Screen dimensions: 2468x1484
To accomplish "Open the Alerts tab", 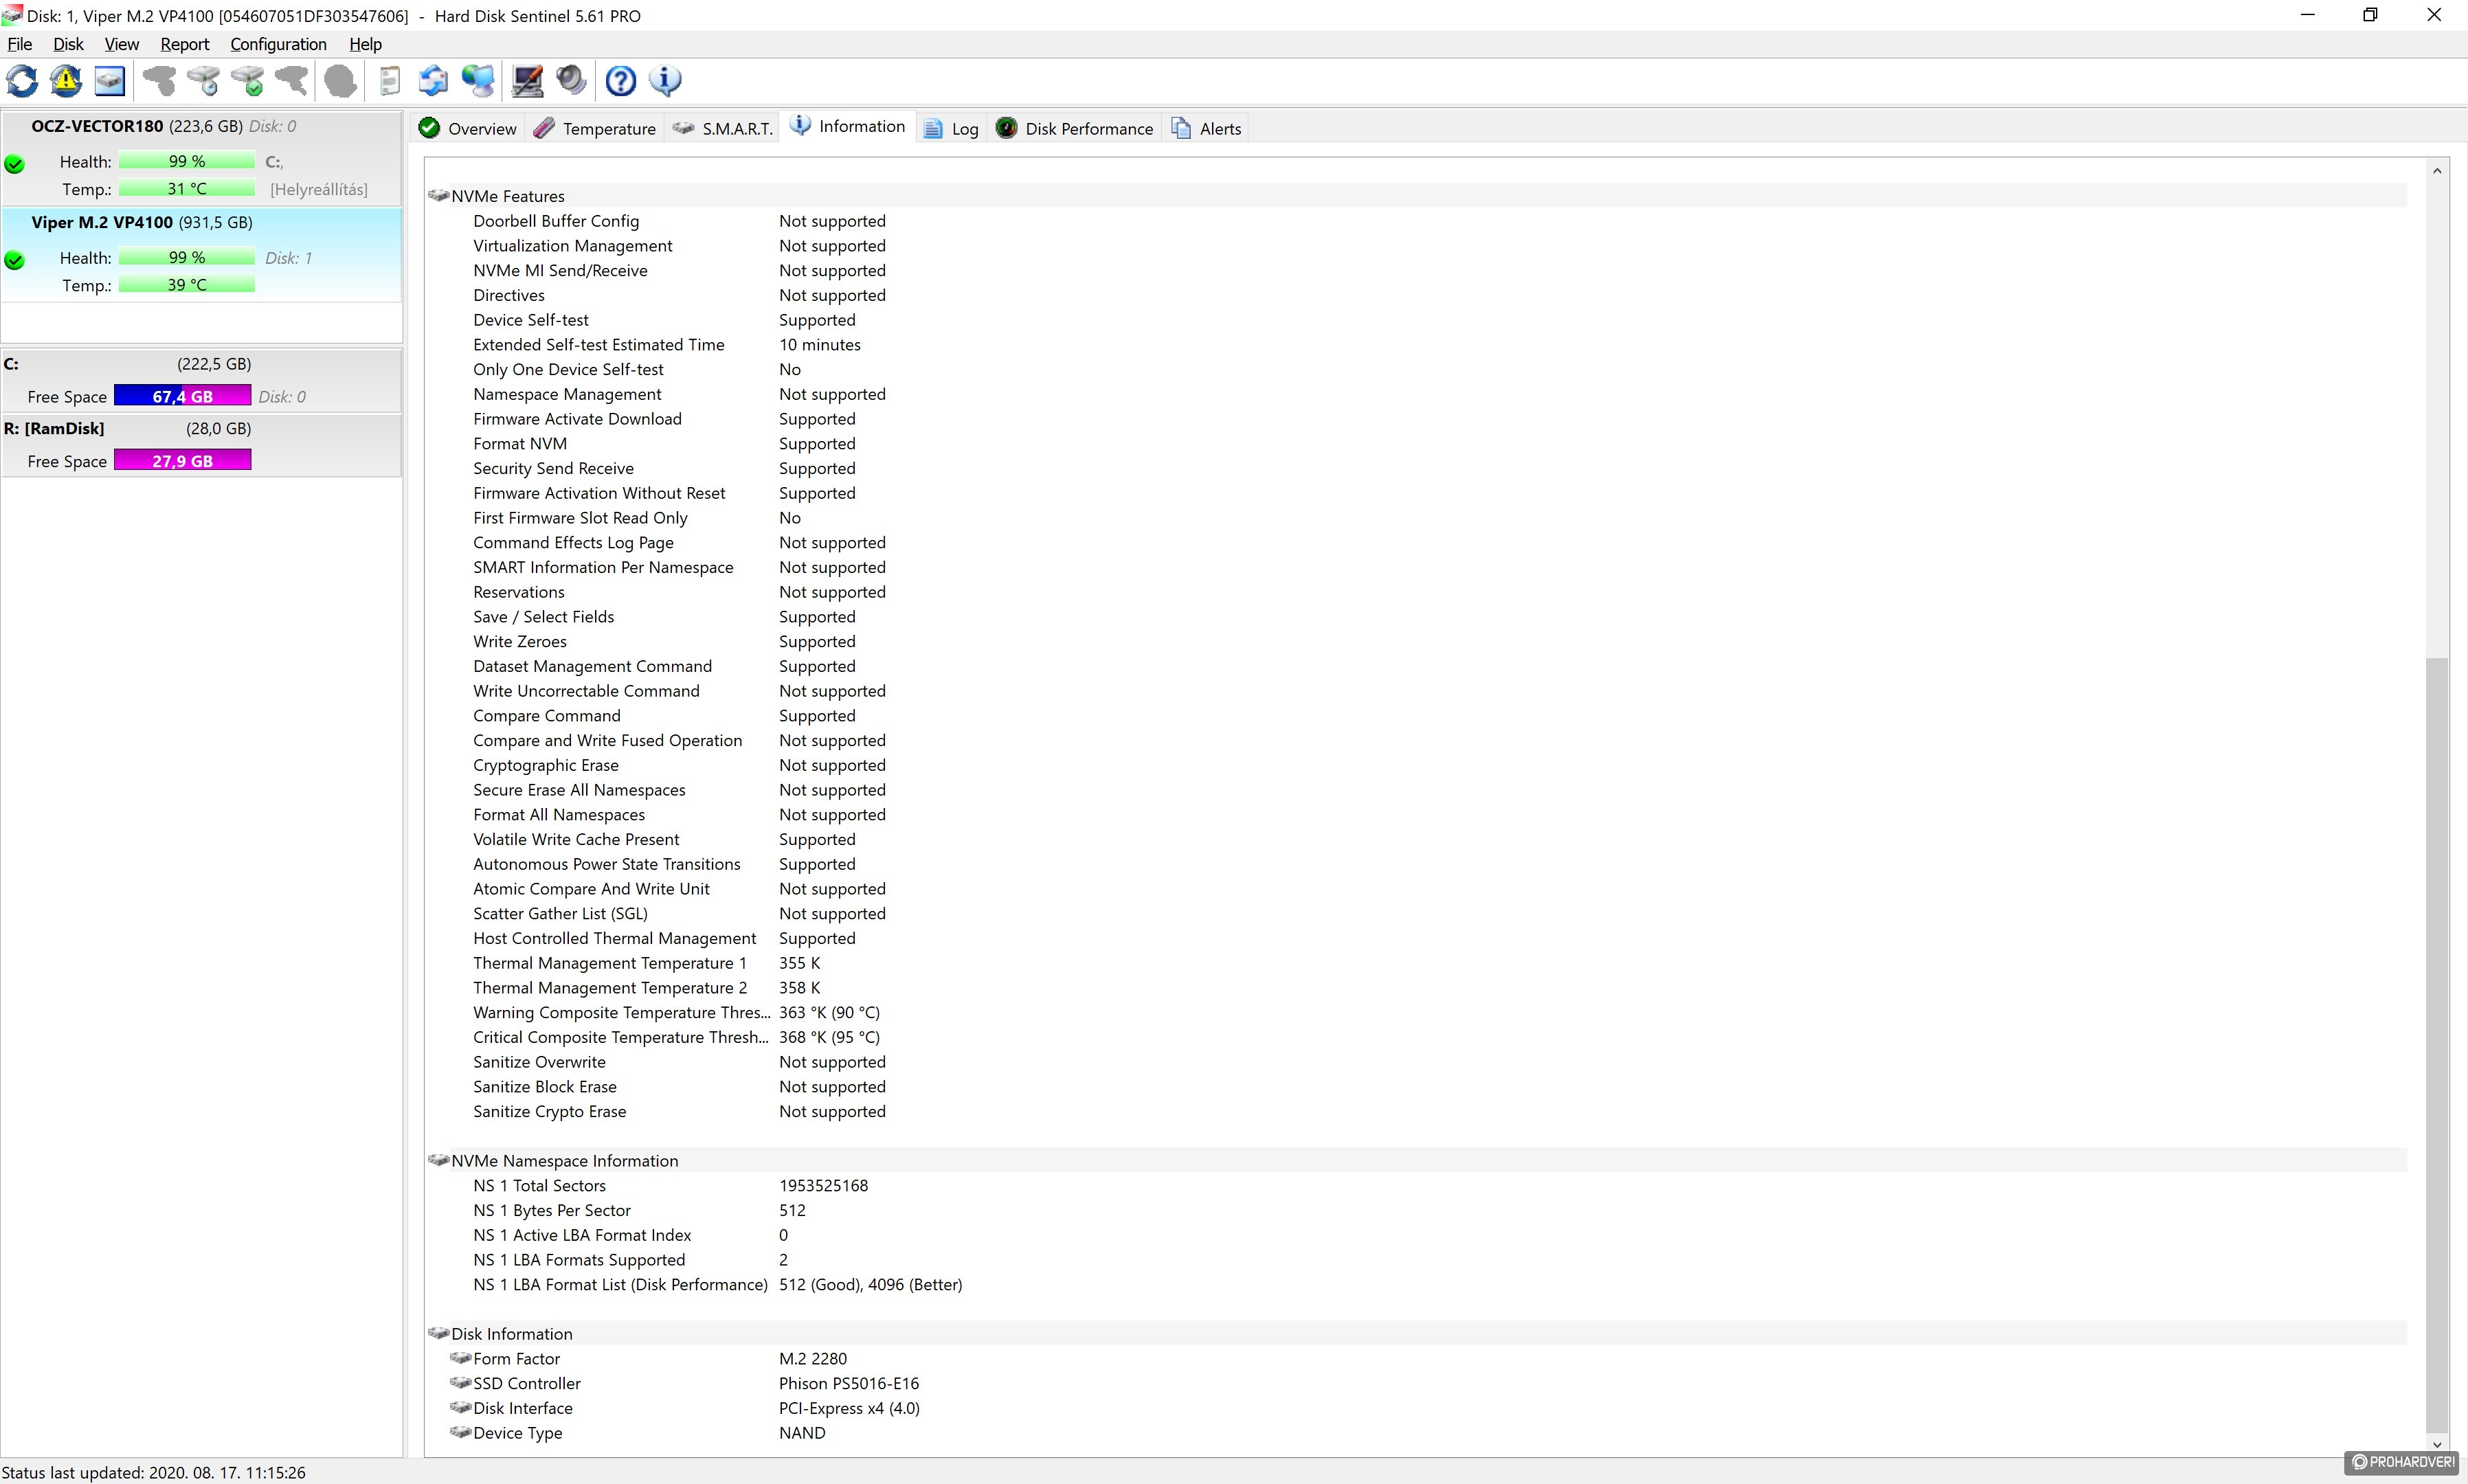I will pyautogui.click(x=1207, y=129).
